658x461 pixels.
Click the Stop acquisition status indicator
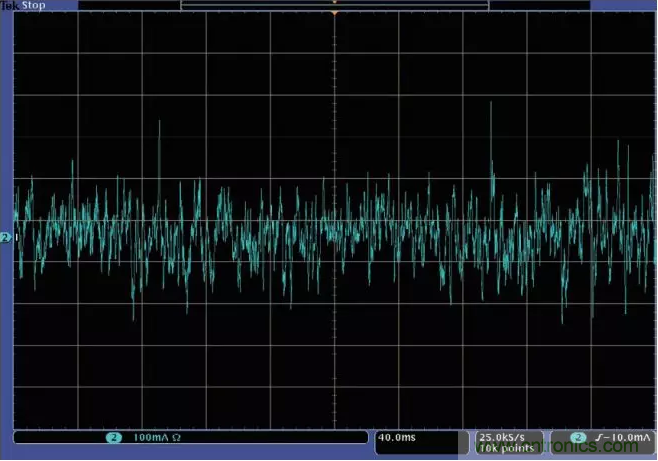[34, 5]
